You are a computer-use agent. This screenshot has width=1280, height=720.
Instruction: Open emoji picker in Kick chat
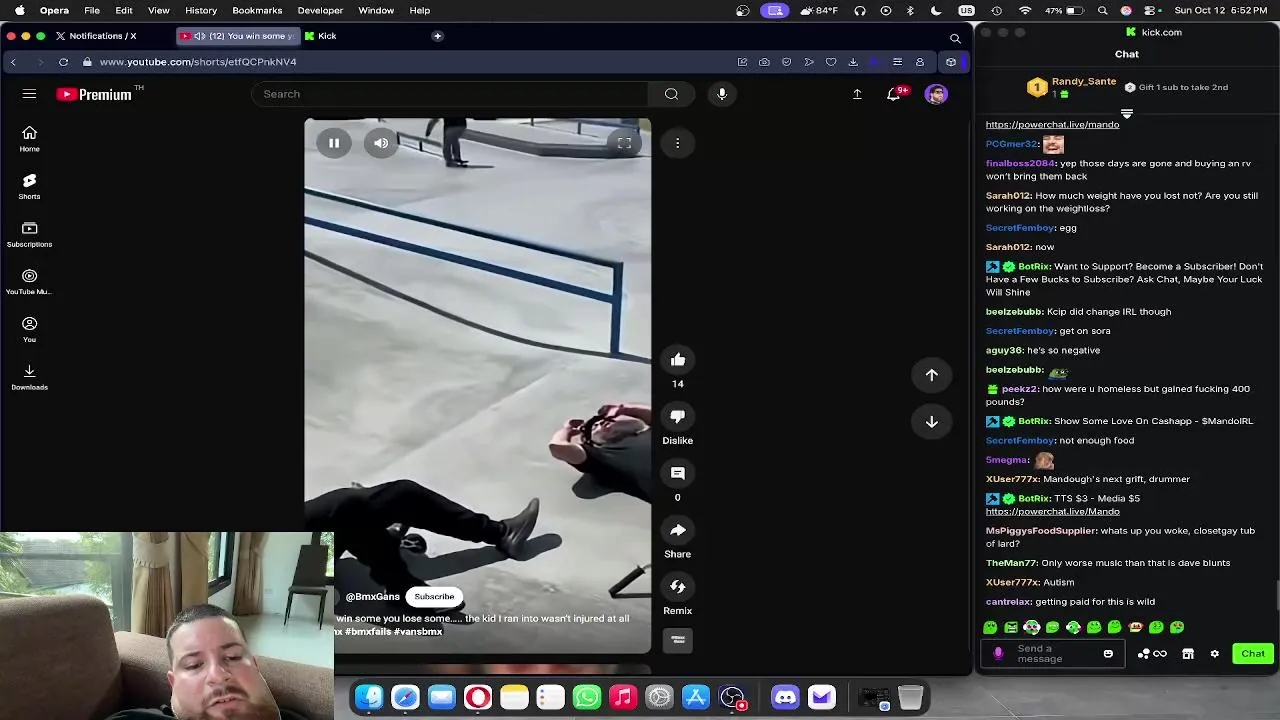tap(1108, 654)
